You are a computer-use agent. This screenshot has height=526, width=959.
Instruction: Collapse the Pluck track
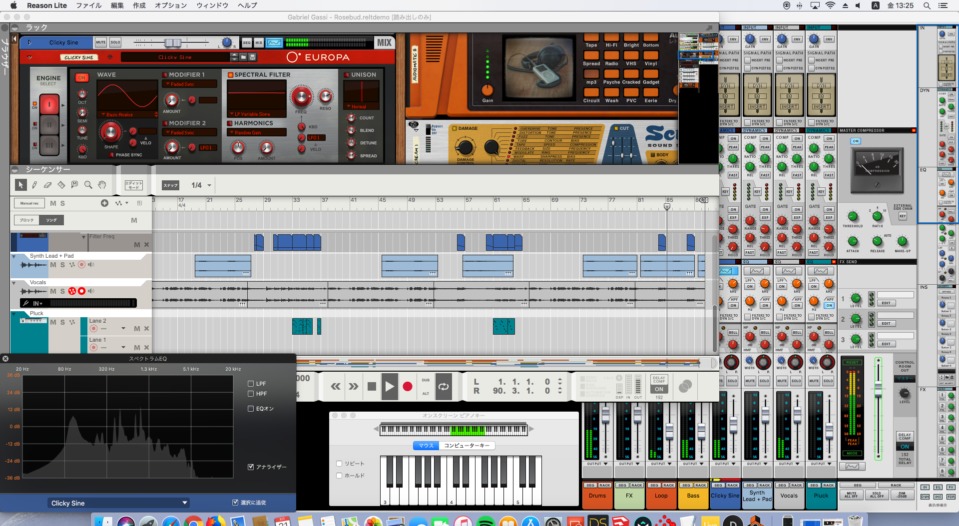(x=14, y=313)
